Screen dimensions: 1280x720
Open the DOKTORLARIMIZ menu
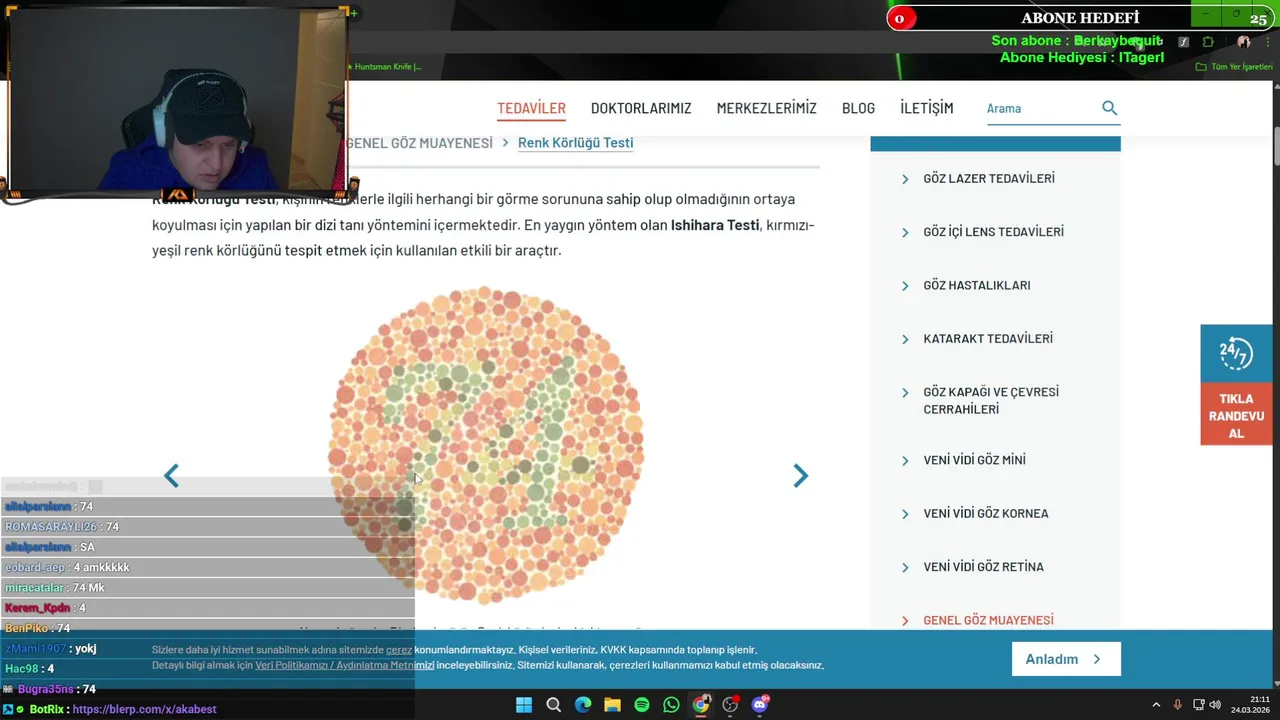[x=641, y=108]
